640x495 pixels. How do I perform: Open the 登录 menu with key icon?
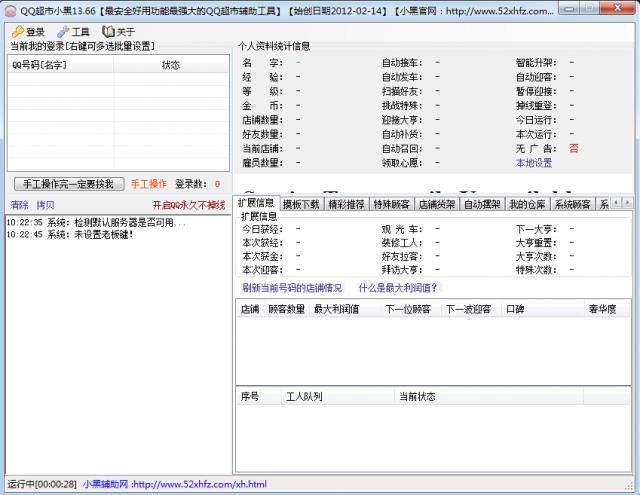tap(28, 31)
